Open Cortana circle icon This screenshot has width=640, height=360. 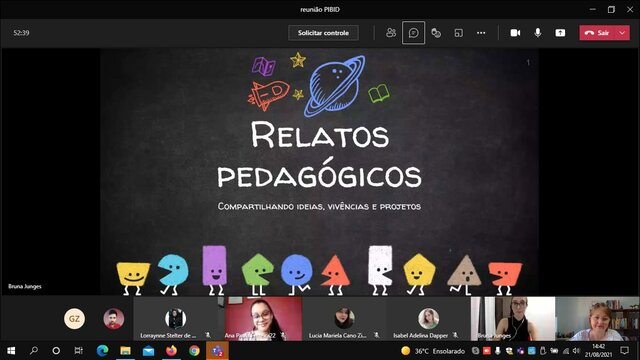(x=56, y=351)
